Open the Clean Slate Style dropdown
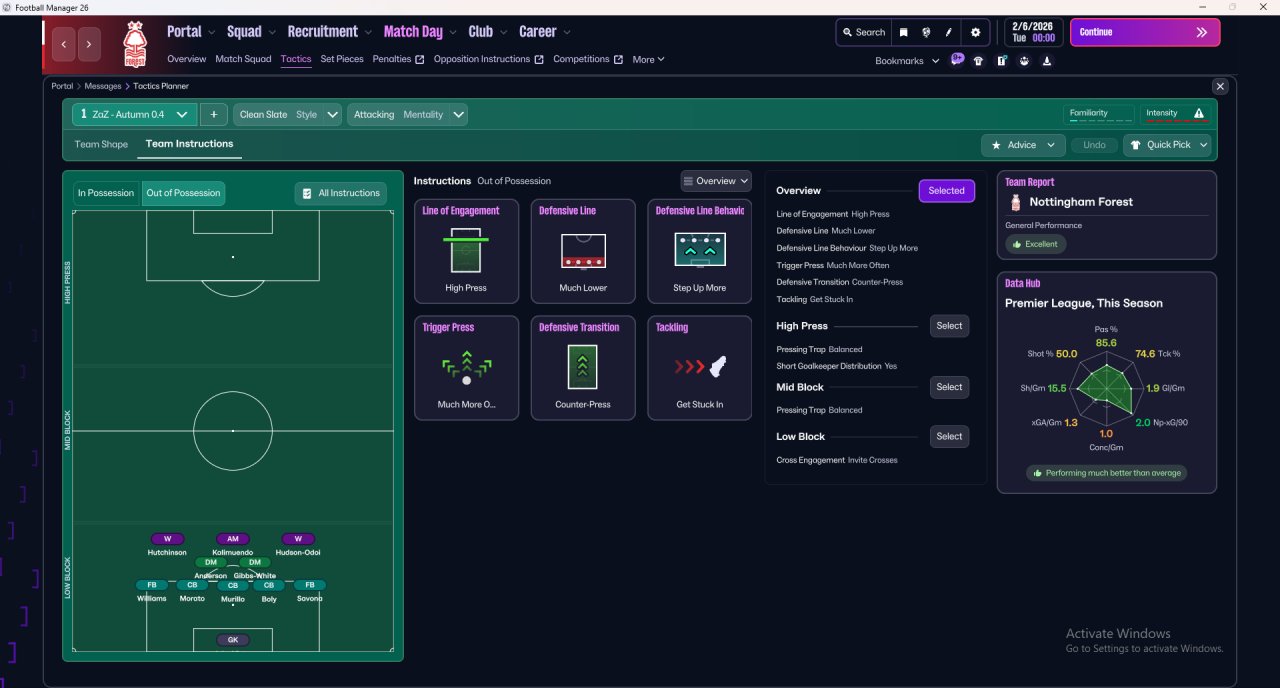The height and width of the screenshot is (688, 1280). (x=288, y=114)
